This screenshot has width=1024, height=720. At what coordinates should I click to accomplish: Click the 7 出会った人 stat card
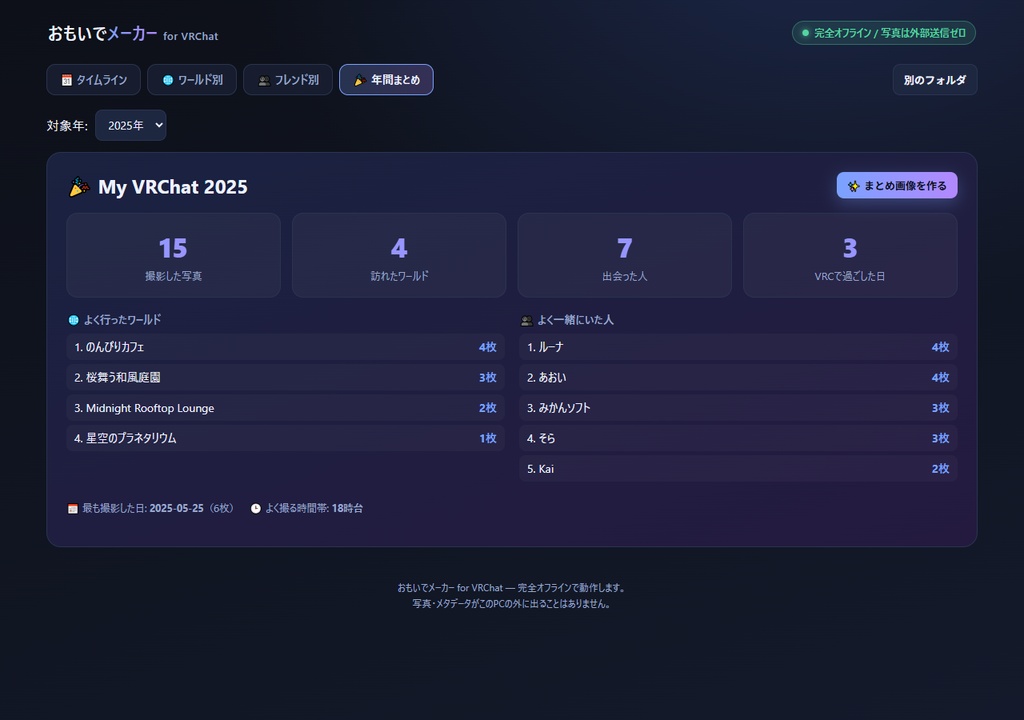tap(625, 255)
